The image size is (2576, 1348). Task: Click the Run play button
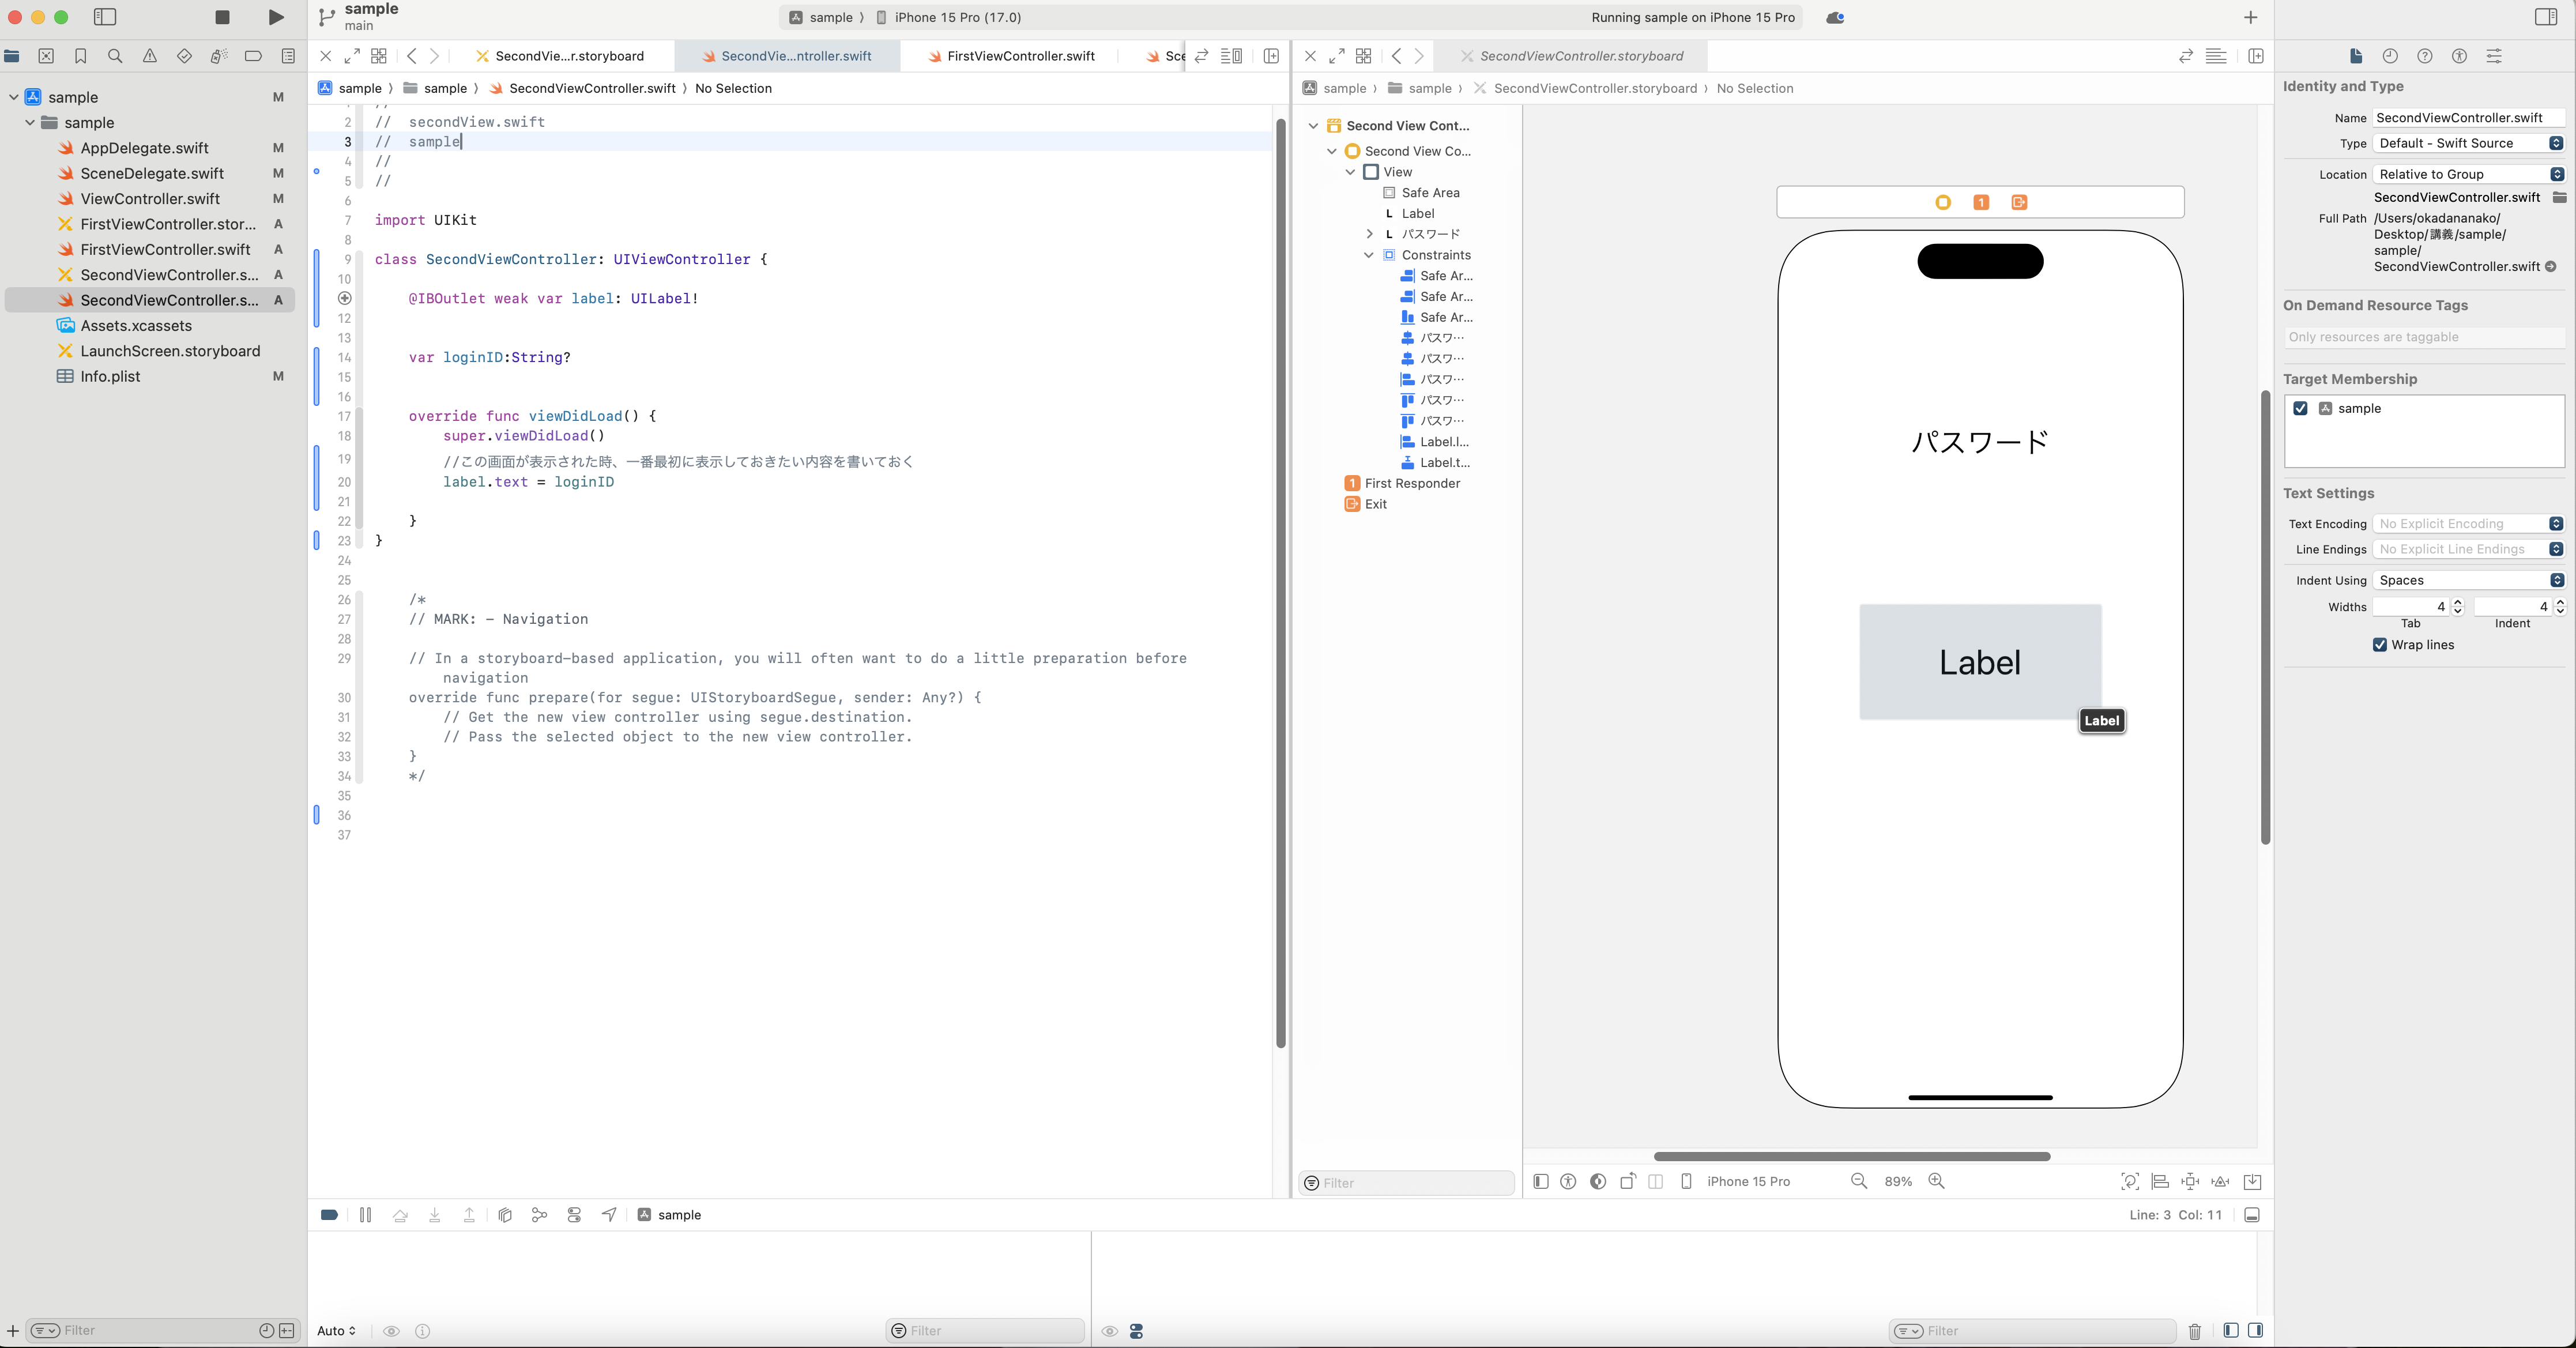276,17
